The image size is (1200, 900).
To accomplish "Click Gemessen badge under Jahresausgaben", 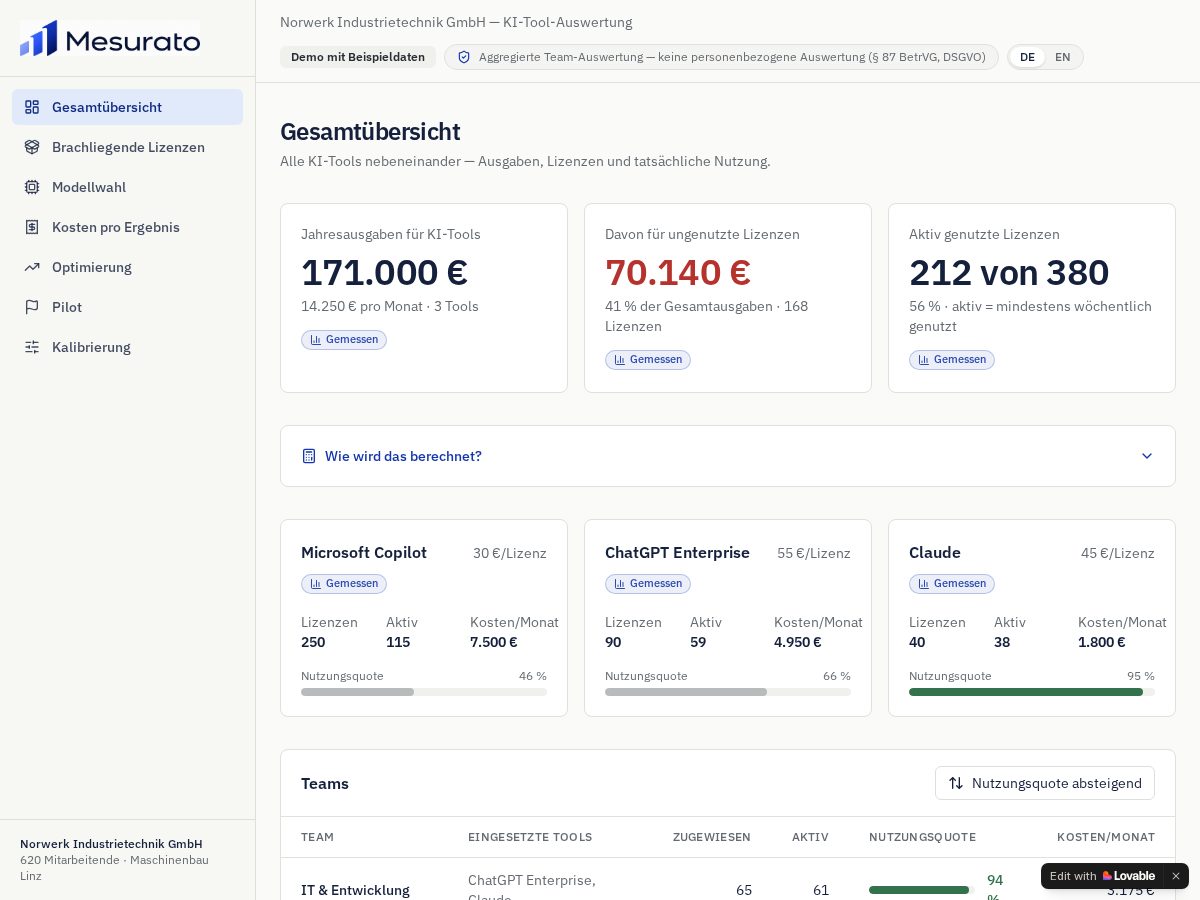I will tap(344, 340).
